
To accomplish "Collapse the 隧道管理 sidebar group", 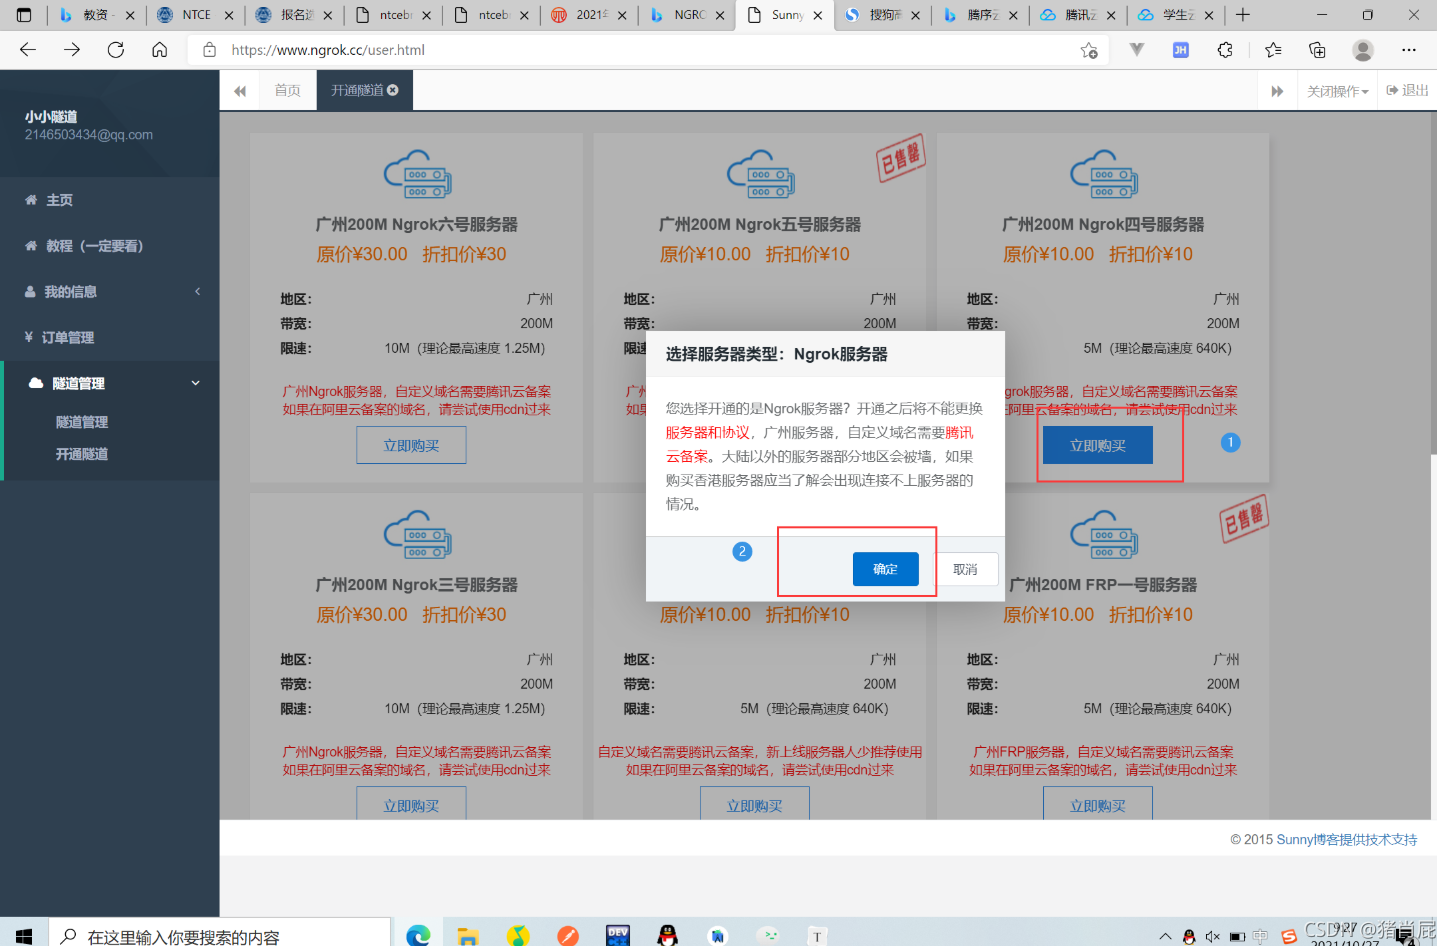I will pos(110,386).
